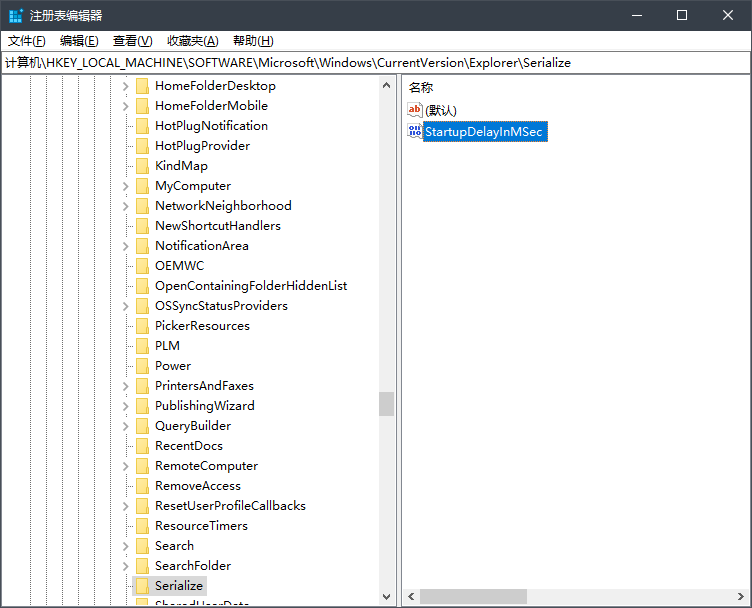Click the values pane horizontal scrollbar thumb
The height and width of the screenshot is (608, 752).
pos(473,596)
